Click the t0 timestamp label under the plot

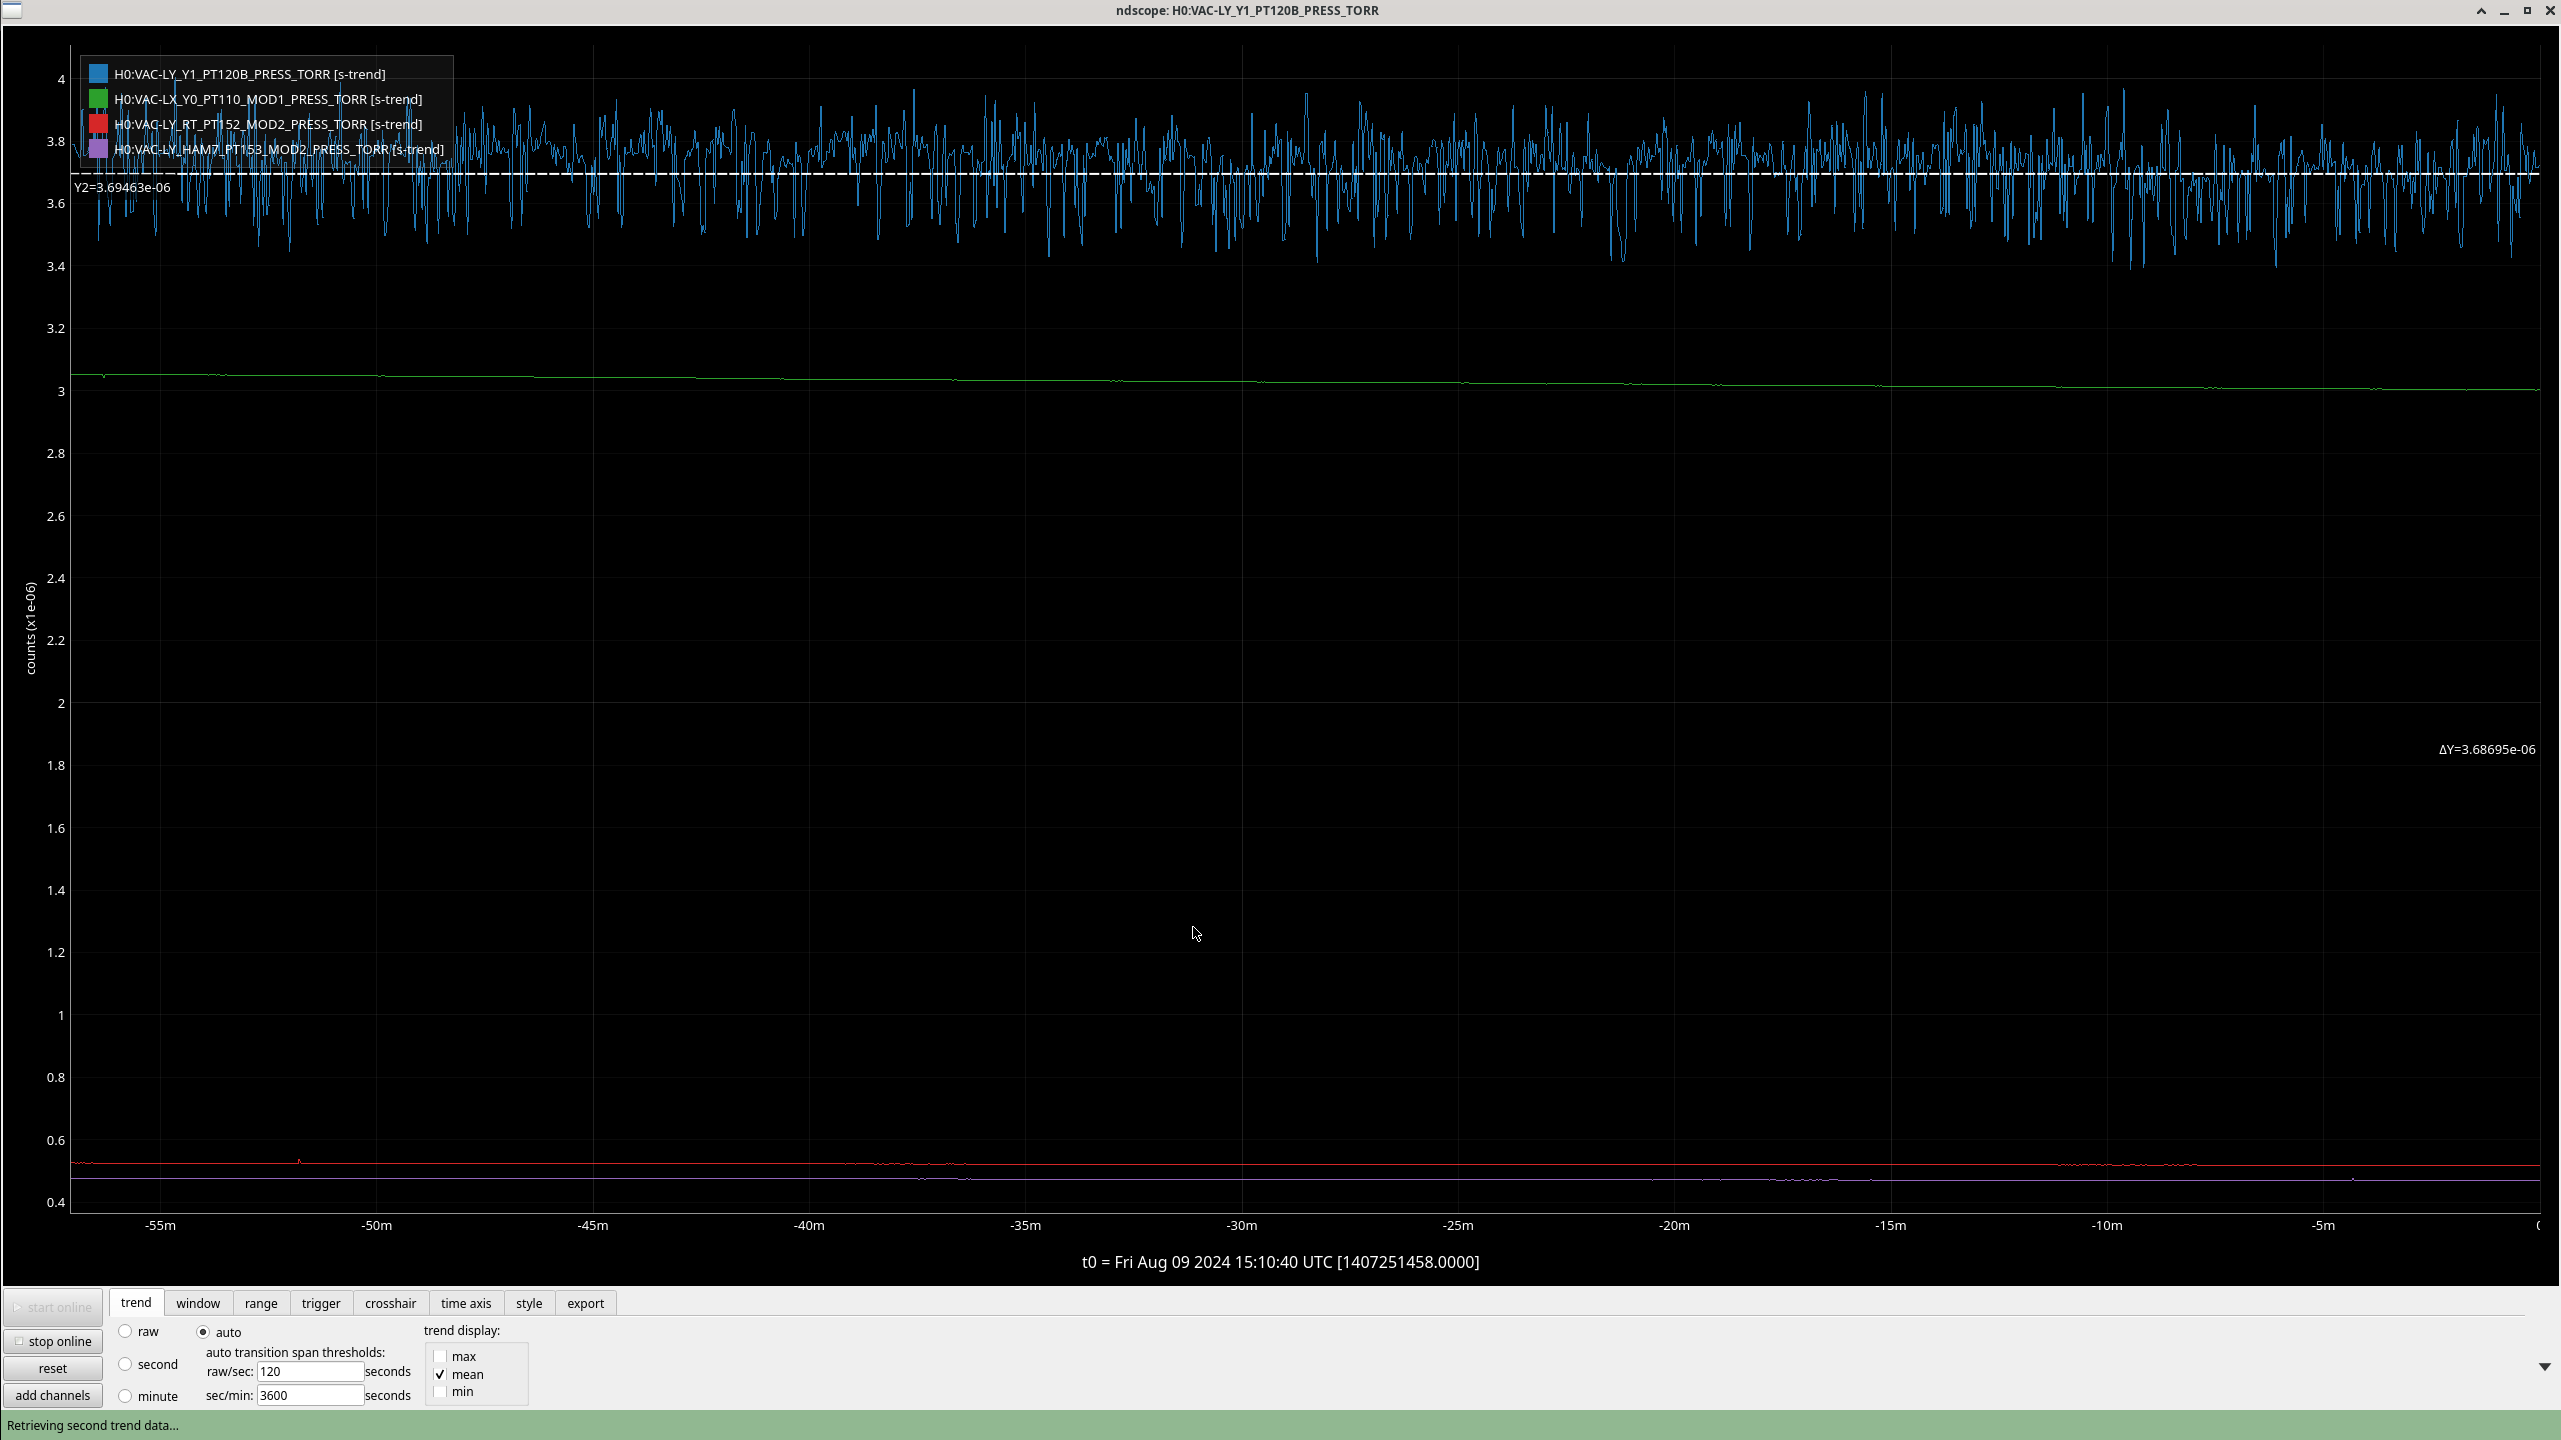pos(1280,1262)
